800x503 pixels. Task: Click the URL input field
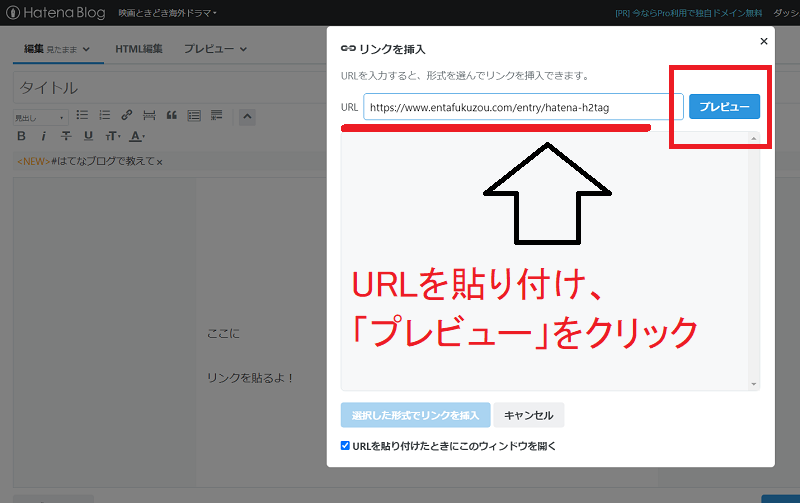click(x=523, y=107)
